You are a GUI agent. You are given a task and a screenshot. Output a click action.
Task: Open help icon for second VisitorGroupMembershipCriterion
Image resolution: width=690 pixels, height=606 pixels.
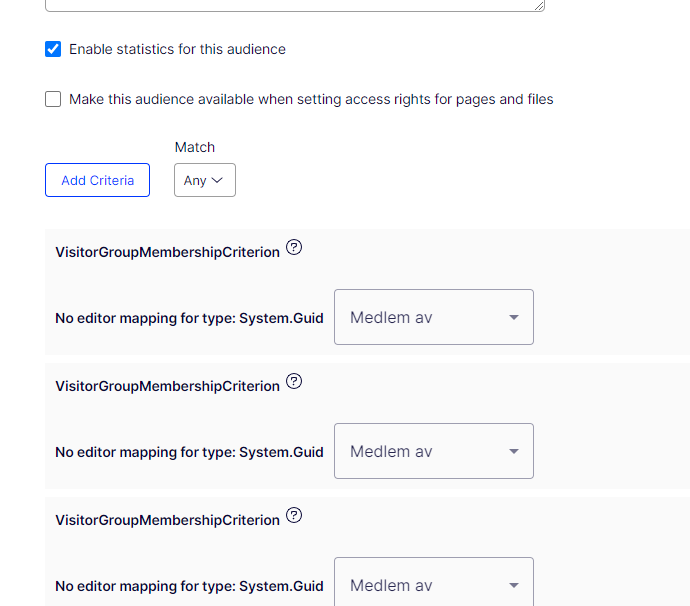pos(294,382)
